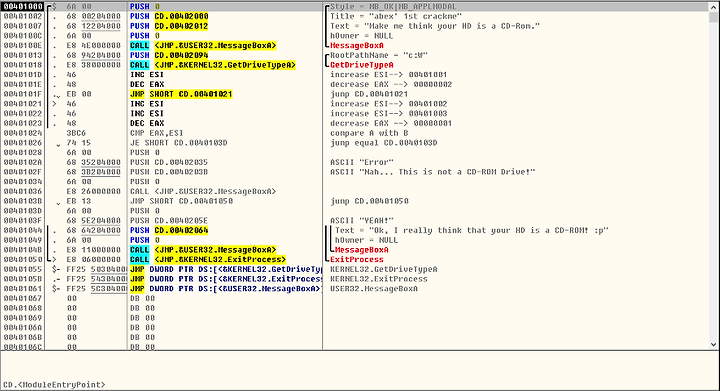The image size is (720, 391).
Task: Click PUSH CD.00402035 instruction
Action: [x=169, y=162]
